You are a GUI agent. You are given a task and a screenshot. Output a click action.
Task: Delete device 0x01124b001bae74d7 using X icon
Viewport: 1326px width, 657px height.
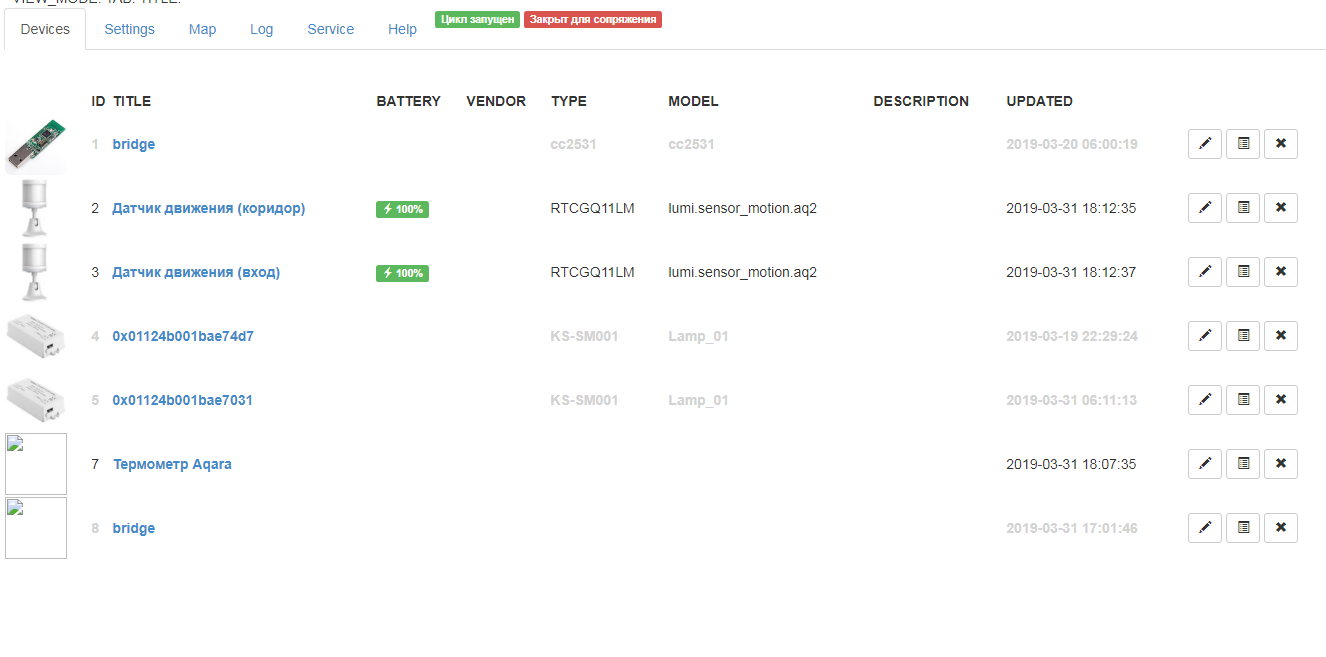(x=1281, y=336)
